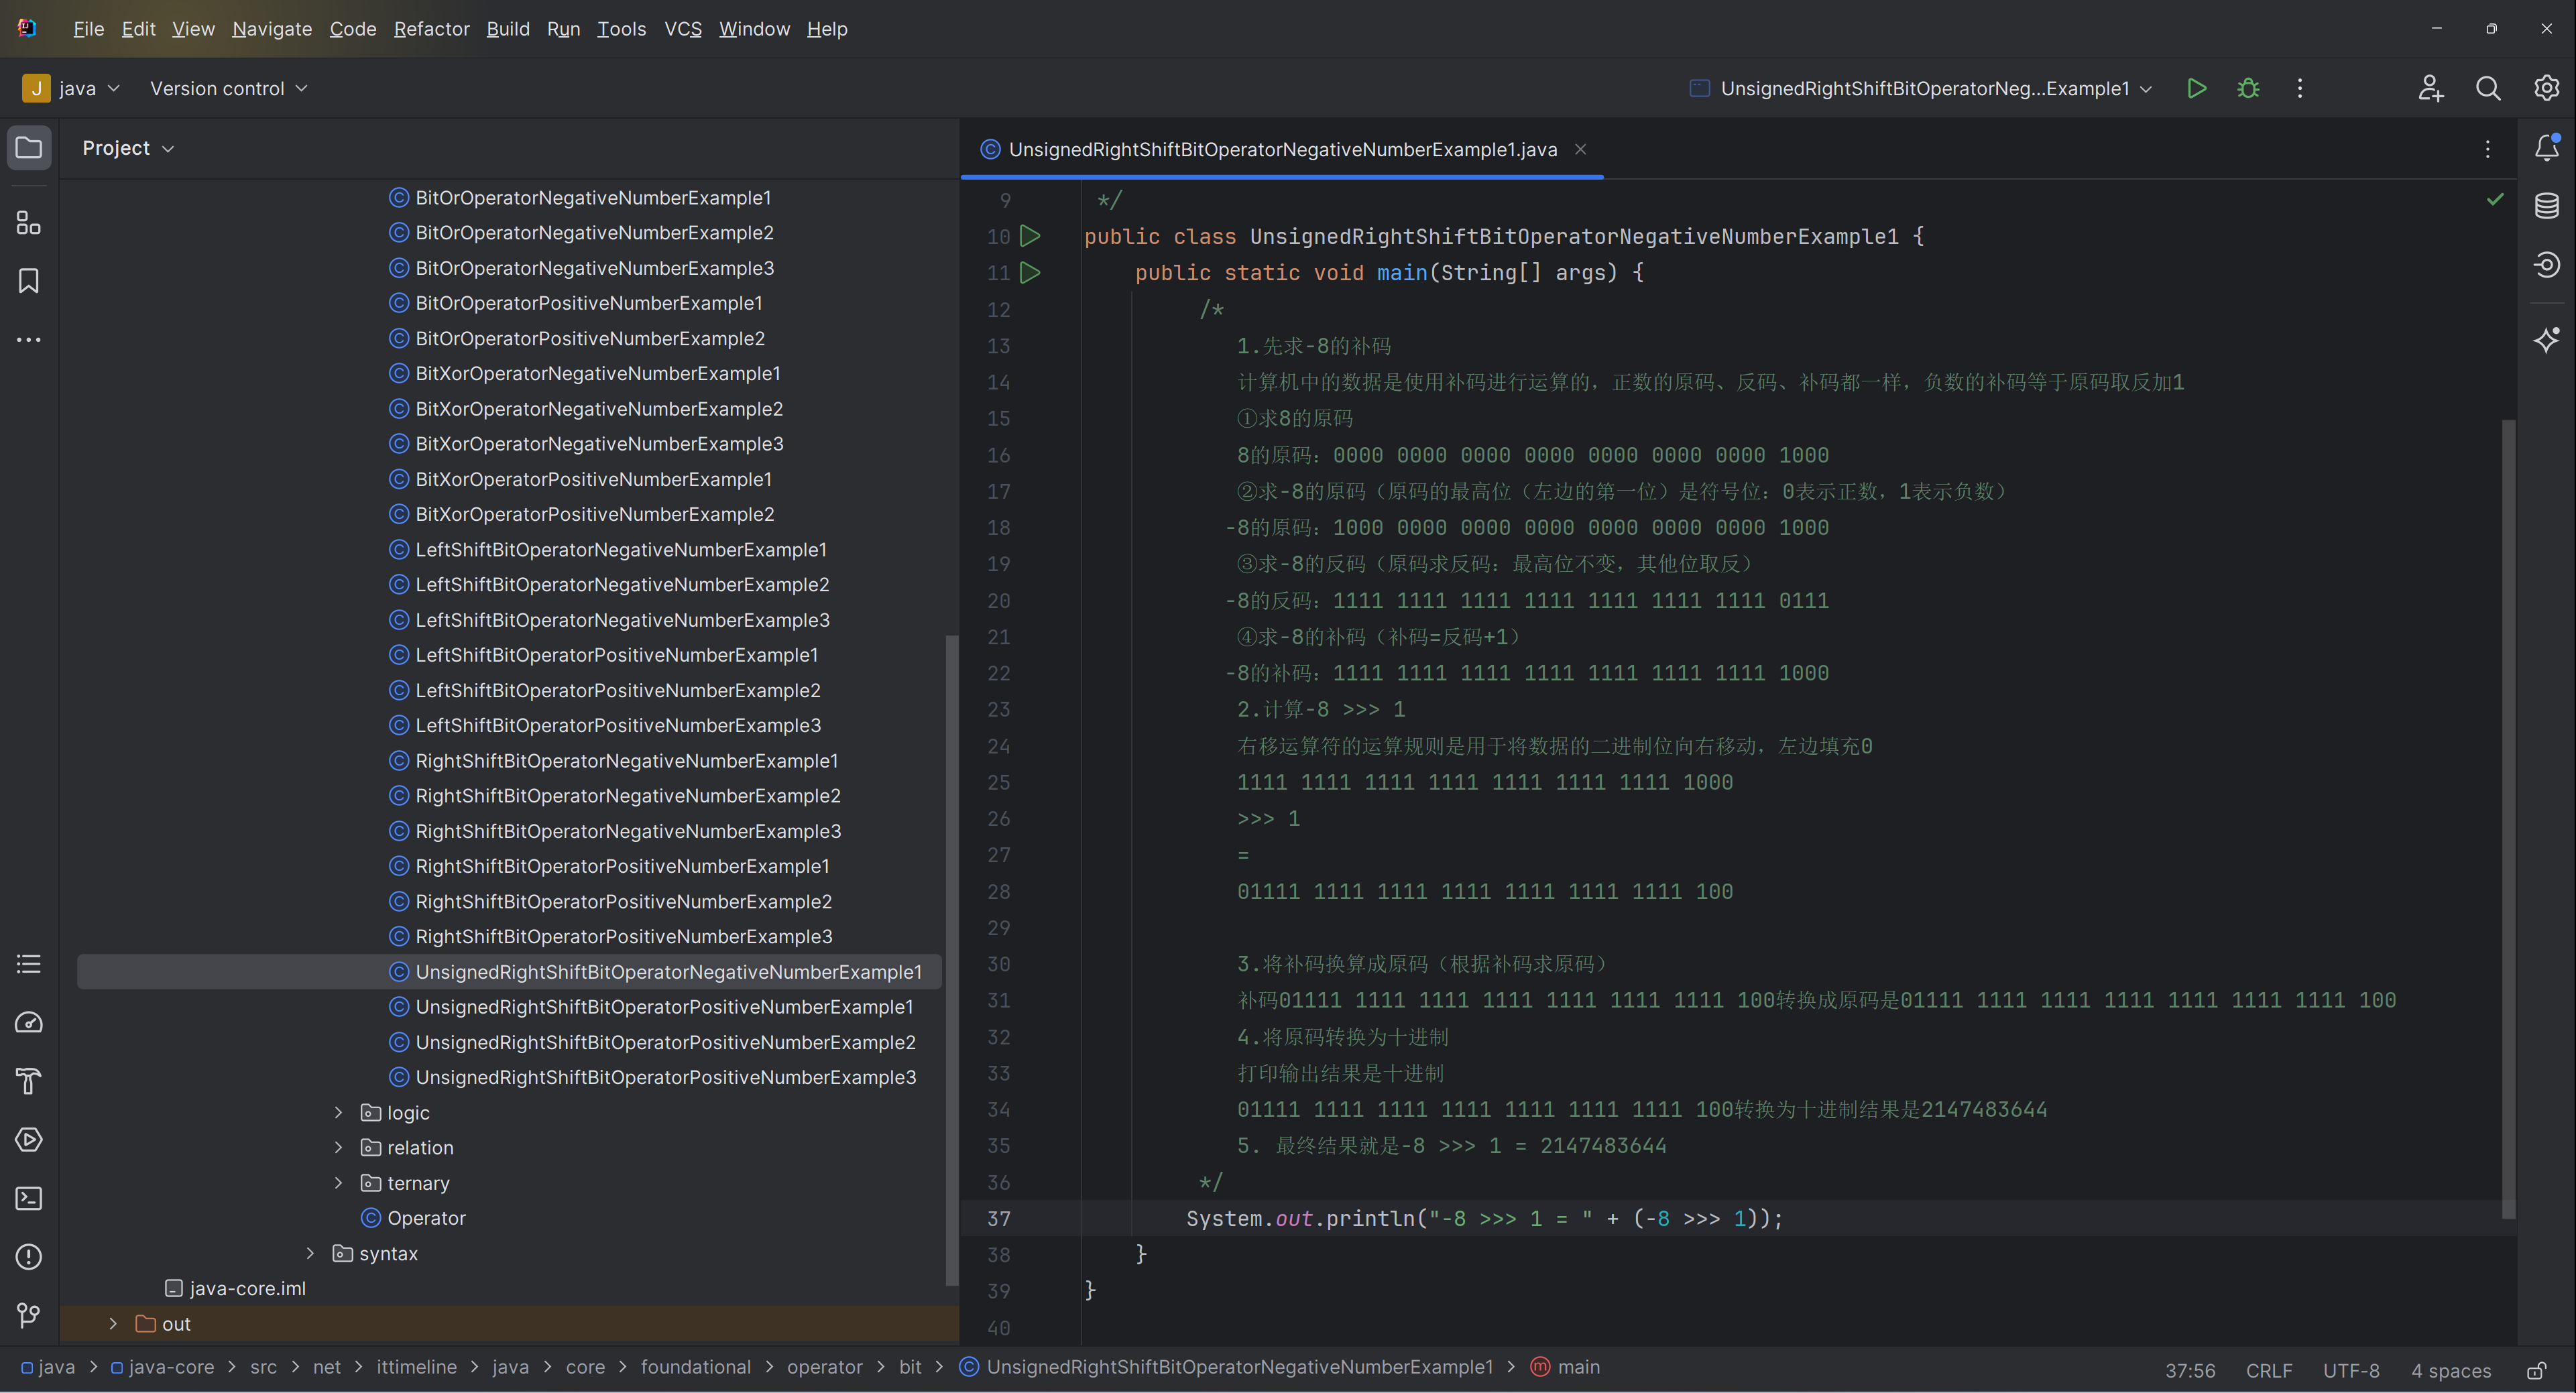Screen dimensions: 2576x1393
Task: Open AI Assistant sparkle panel
Action: [x=2546, y=340]
